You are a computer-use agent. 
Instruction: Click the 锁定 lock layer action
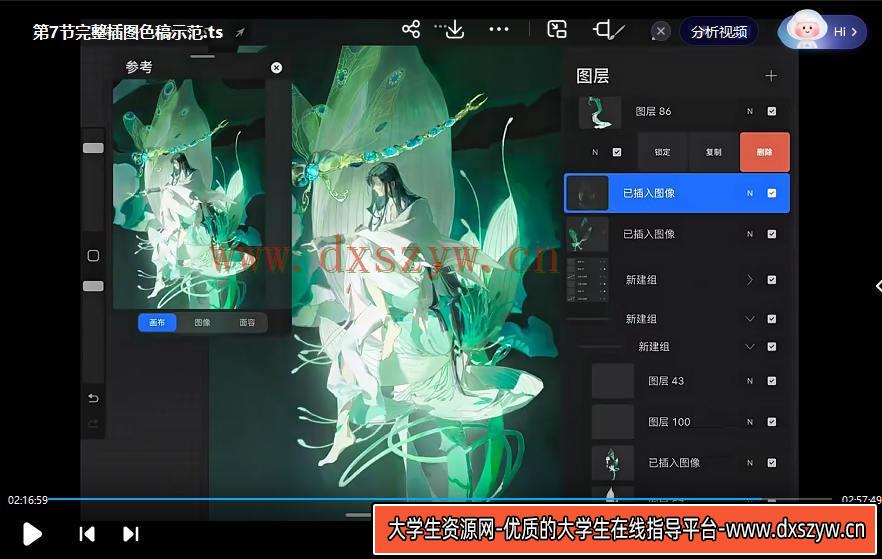pyautogui.click(x=662, y=152)
